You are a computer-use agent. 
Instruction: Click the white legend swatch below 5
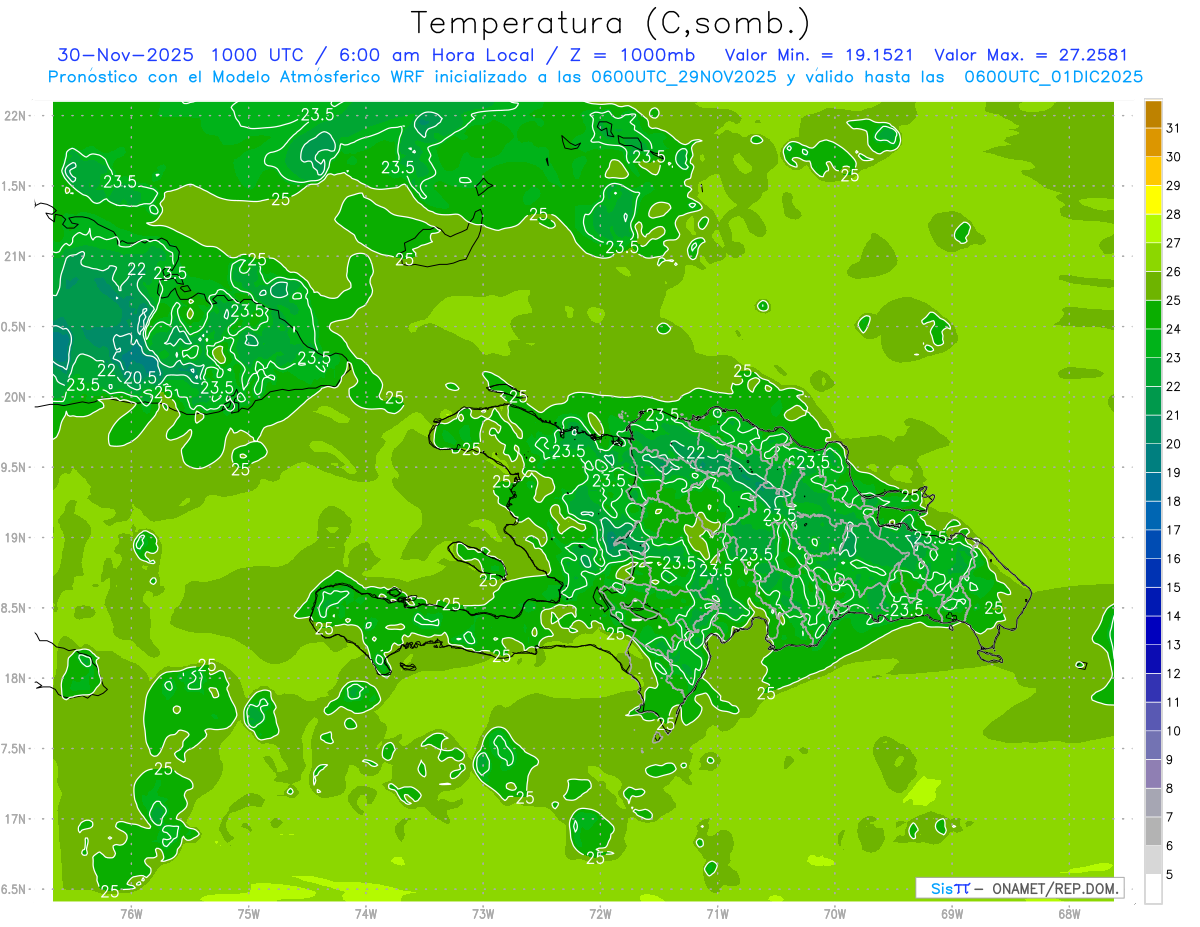[x=1153, y=889]
